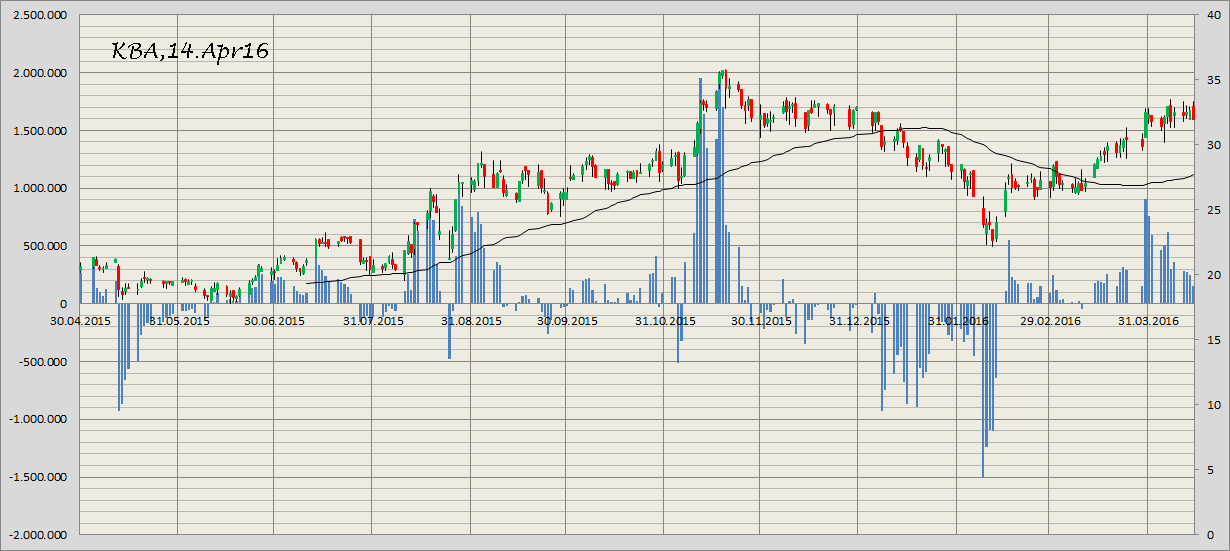Select the 35 right axis label
The width and height of the screenshot is (1230, 551).
pyautogui.click(x=1210, y=80)
